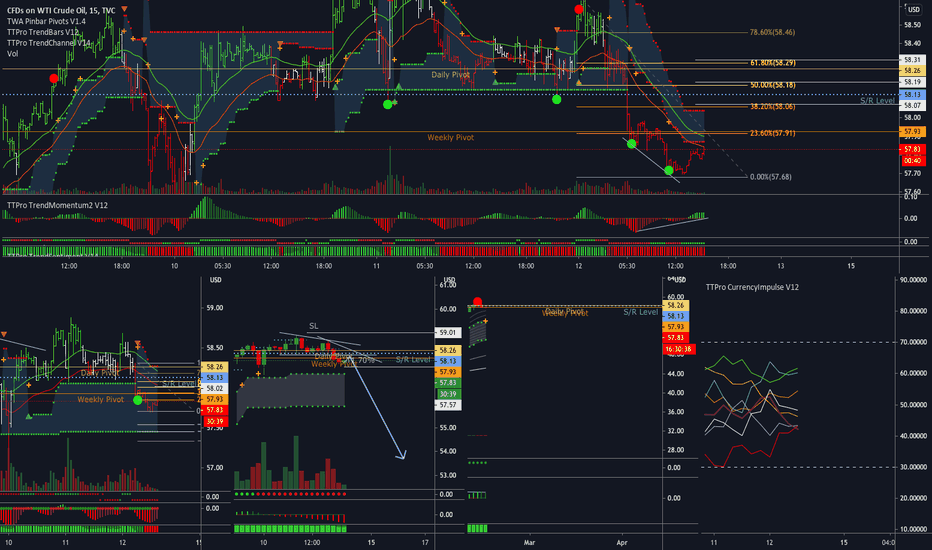Click the 23.60%(57.91) Fibonacci label
Image resolution: width=932 pixels, height=550 pixels.
tap(773, 133)
